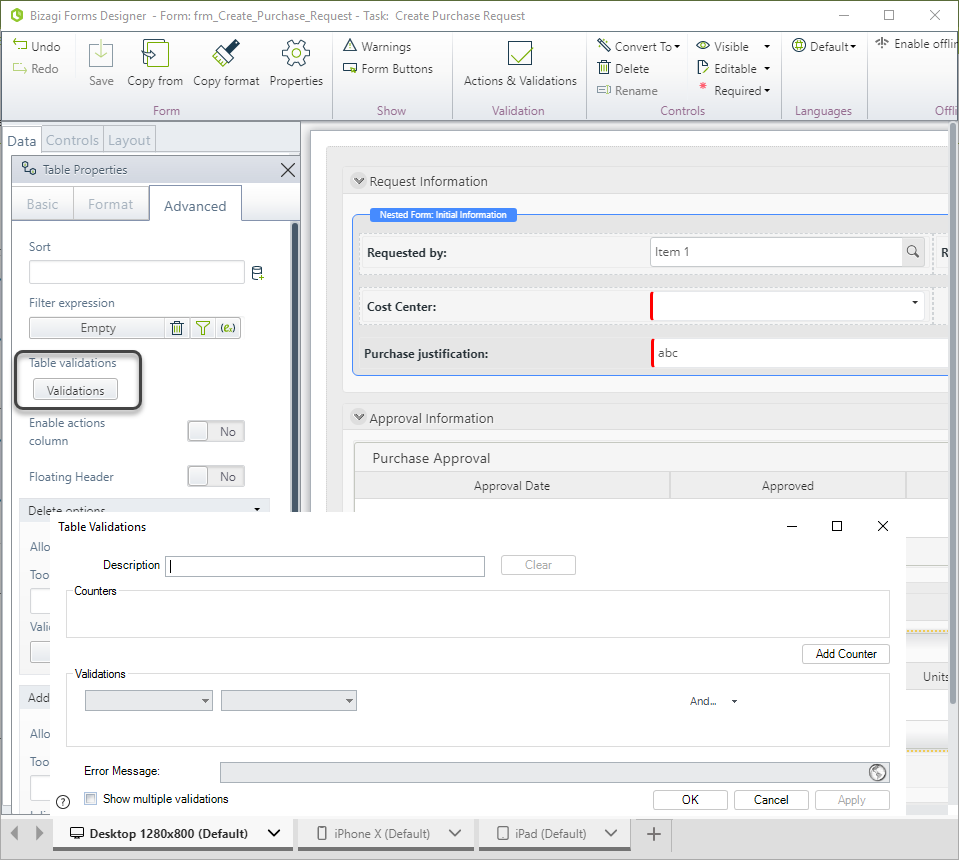Confirm dialog with OK

coord(690,800)
